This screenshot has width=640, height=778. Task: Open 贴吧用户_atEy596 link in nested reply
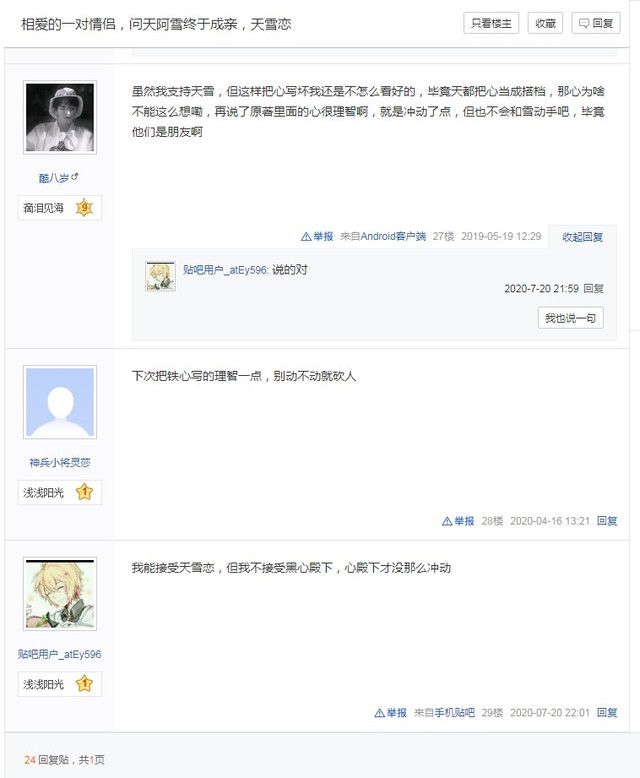tap(226, 269)
